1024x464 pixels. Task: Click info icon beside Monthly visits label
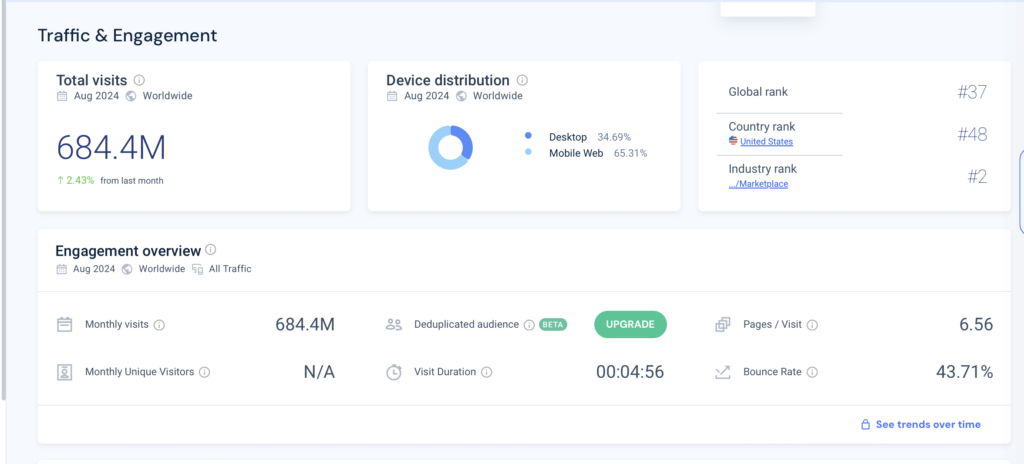(159, 325)
